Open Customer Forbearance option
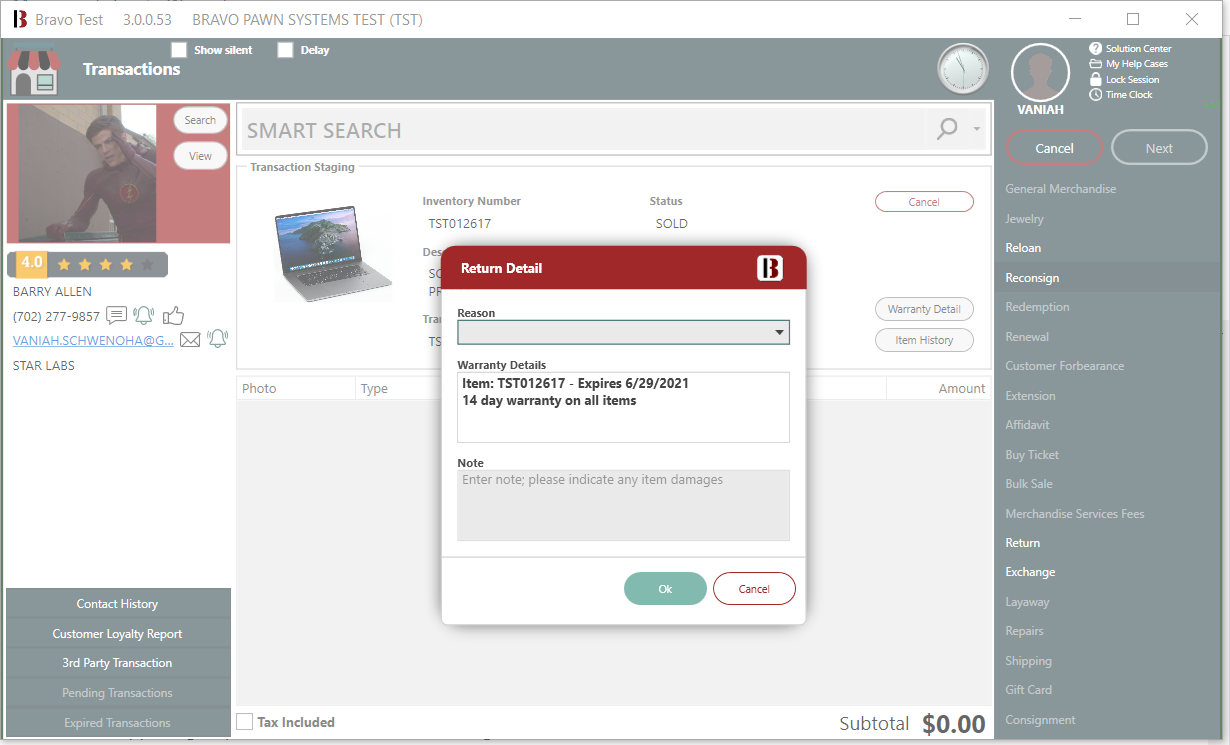This screenshot has width=1230, height=745. [1064, 366]
